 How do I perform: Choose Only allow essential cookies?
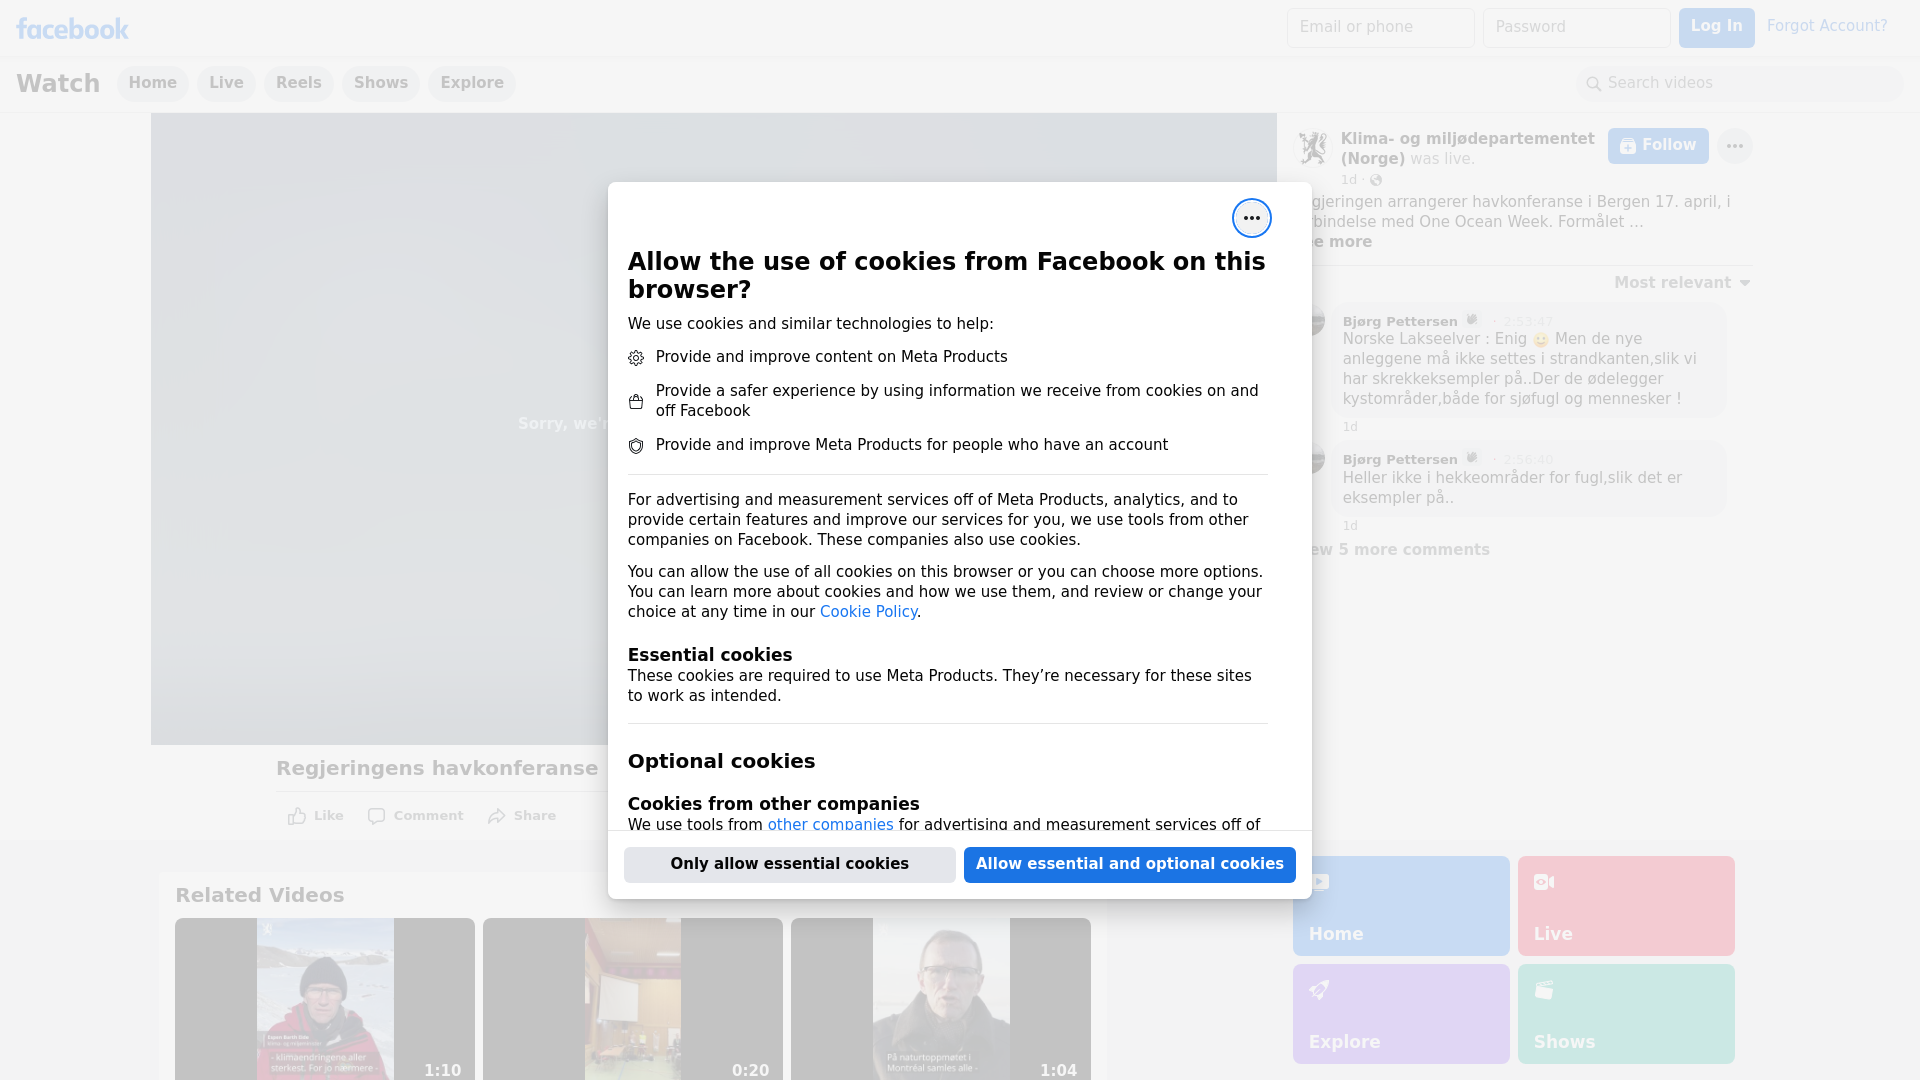(789, 864)
